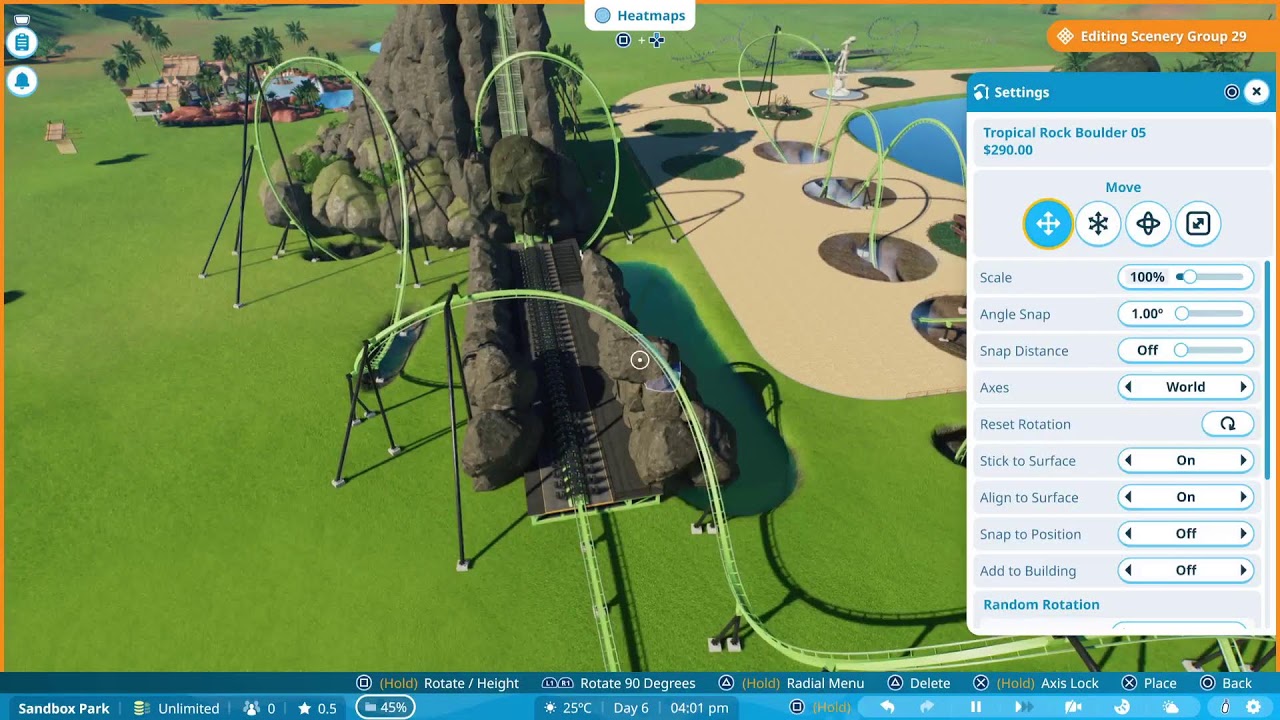
Task: Click Snap to Position right arrow
Action: tap(1243, 534)
